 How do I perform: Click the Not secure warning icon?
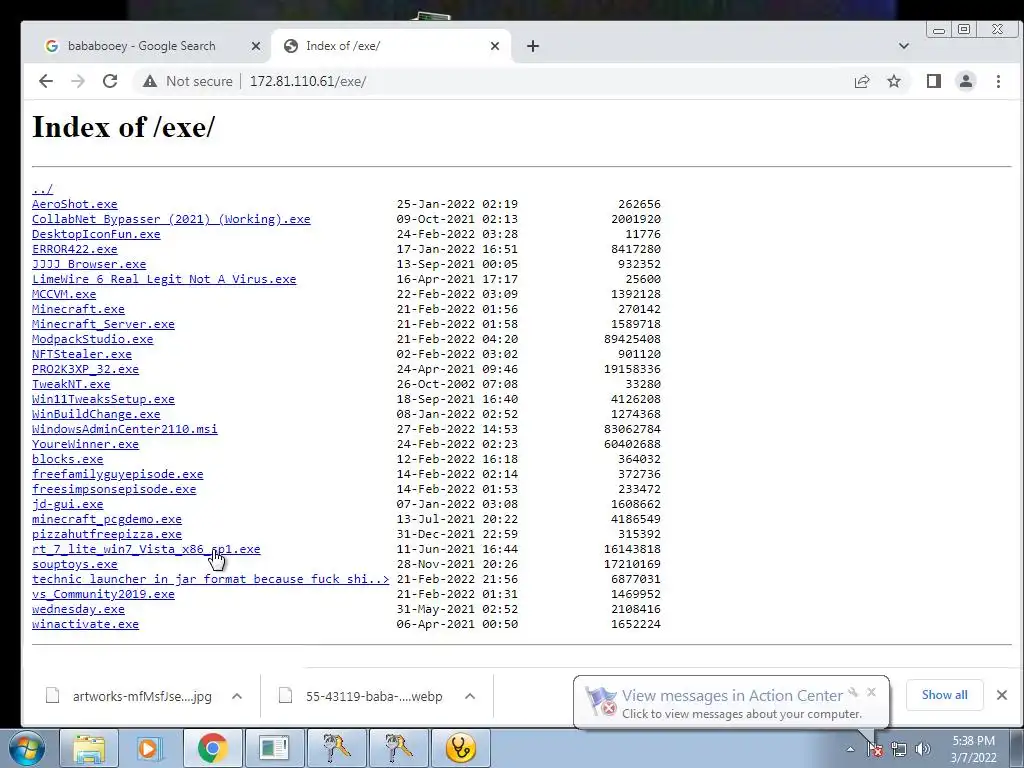click(150, 81)
